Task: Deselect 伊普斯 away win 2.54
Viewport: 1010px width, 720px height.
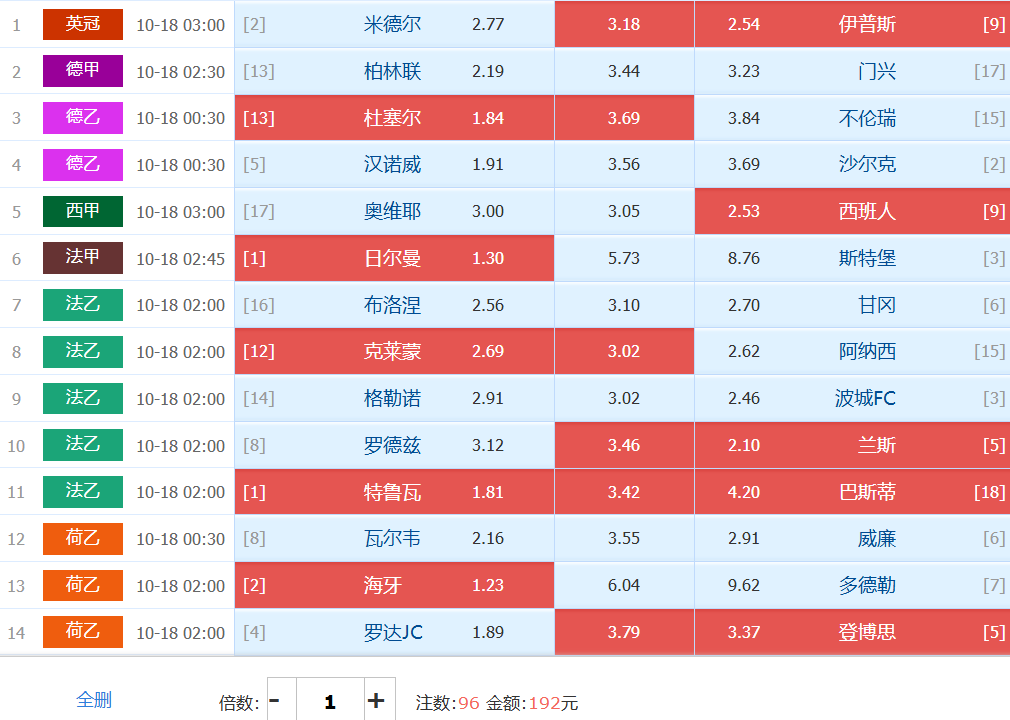Action: [x=852, y=24]
